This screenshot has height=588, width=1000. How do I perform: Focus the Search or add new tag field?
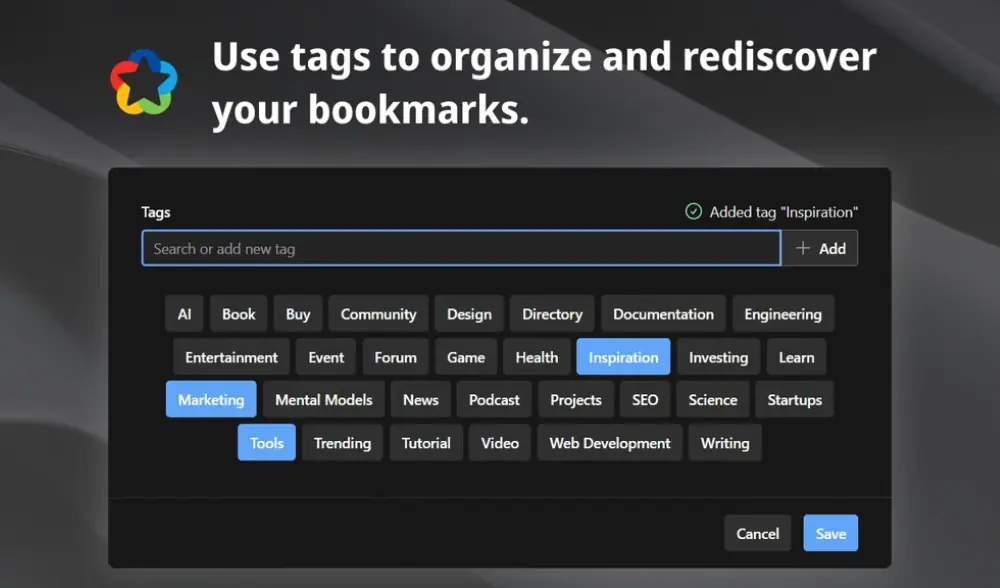(x=460, y=249)
